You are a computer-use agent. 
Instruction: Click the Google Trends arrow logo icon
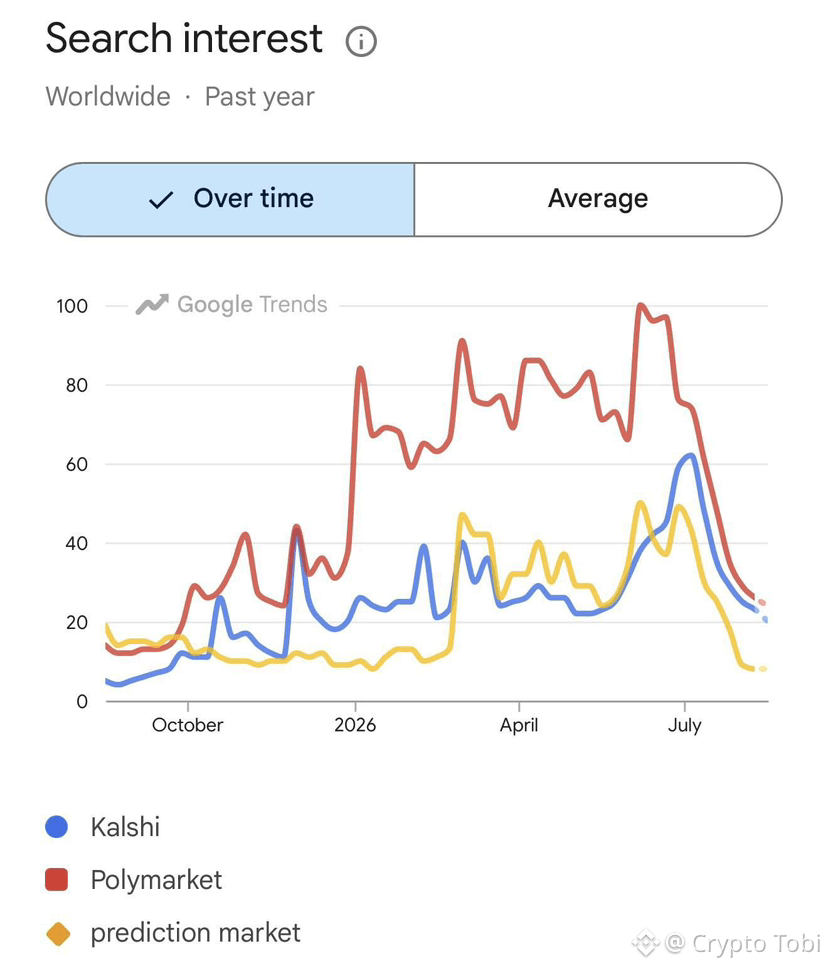pos(152,304)
